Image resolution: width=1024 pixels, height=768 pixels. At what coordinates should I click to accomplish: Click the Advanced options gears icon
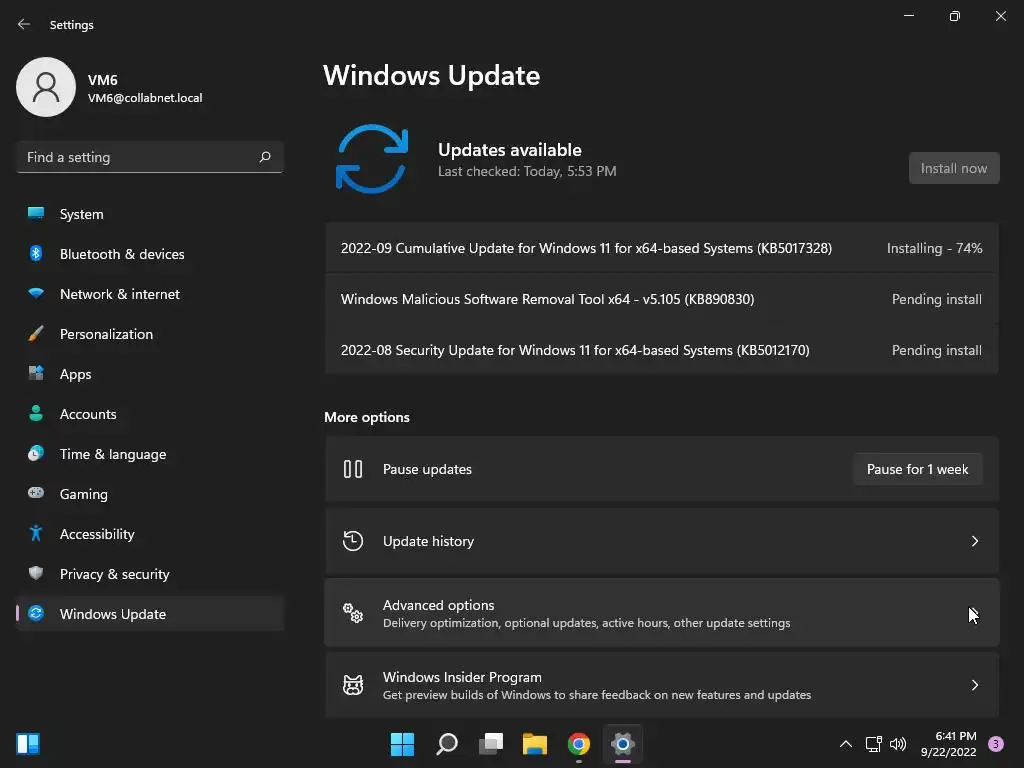click(x=353, y=613)
